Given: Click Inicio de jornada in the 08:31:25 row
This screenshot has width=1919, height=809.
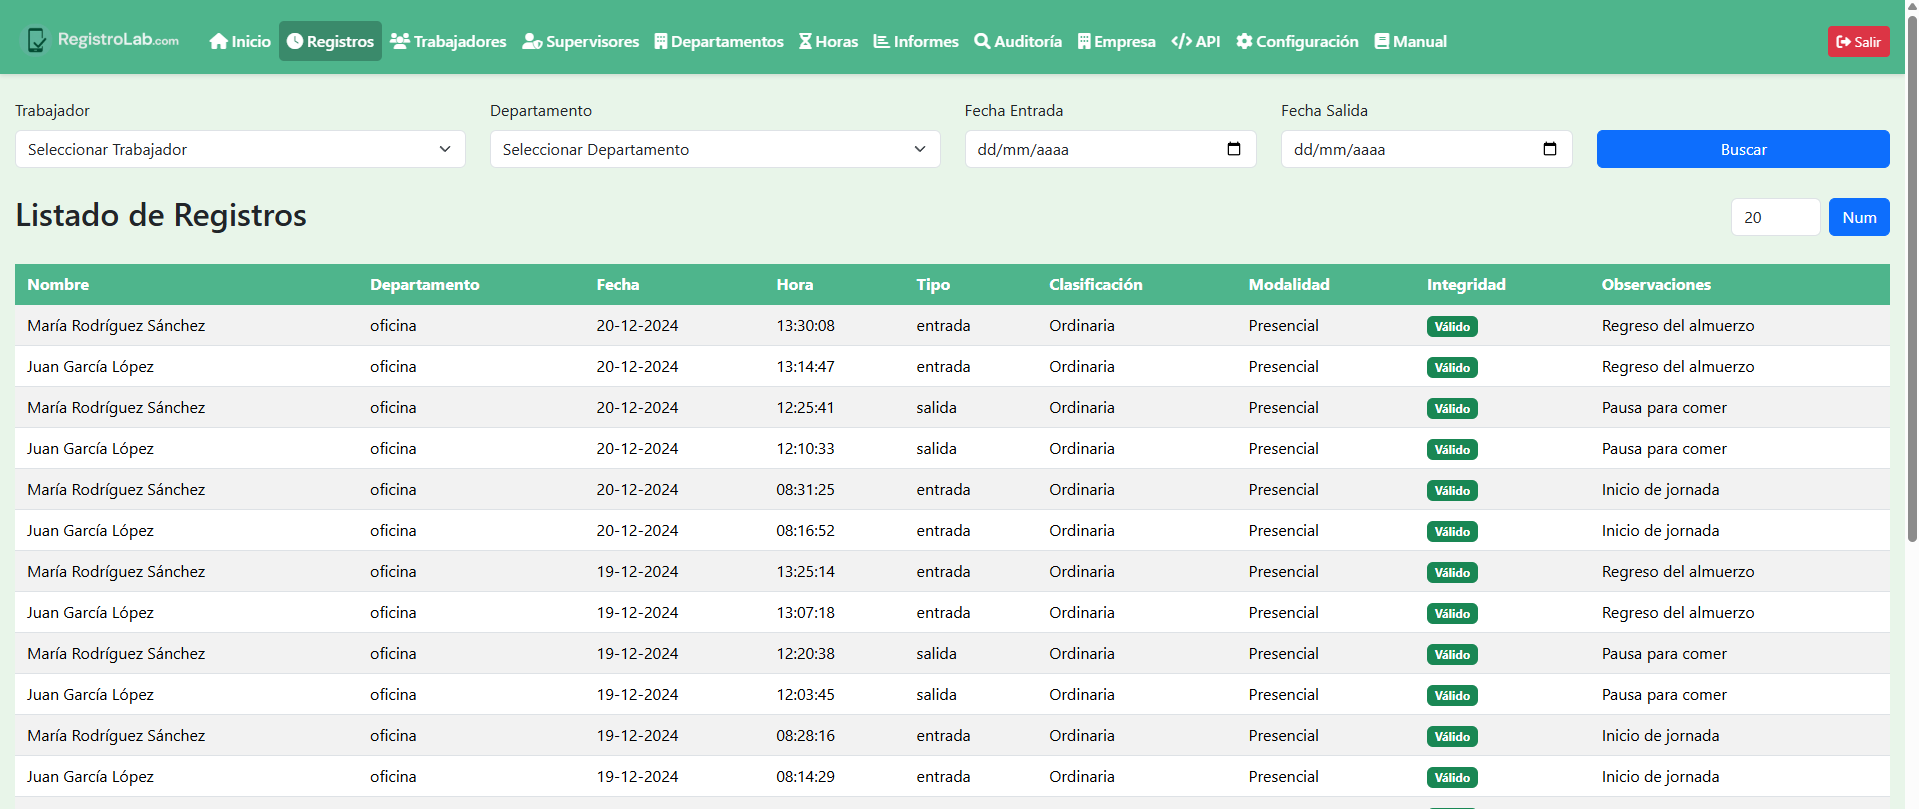Looking at the screenshot, I should coord(1660,489).
